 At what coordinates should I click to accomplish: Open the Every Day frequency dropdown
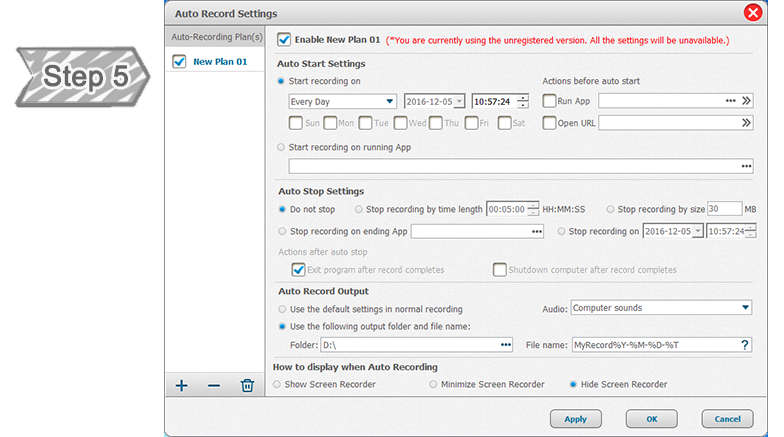[341, 101]
